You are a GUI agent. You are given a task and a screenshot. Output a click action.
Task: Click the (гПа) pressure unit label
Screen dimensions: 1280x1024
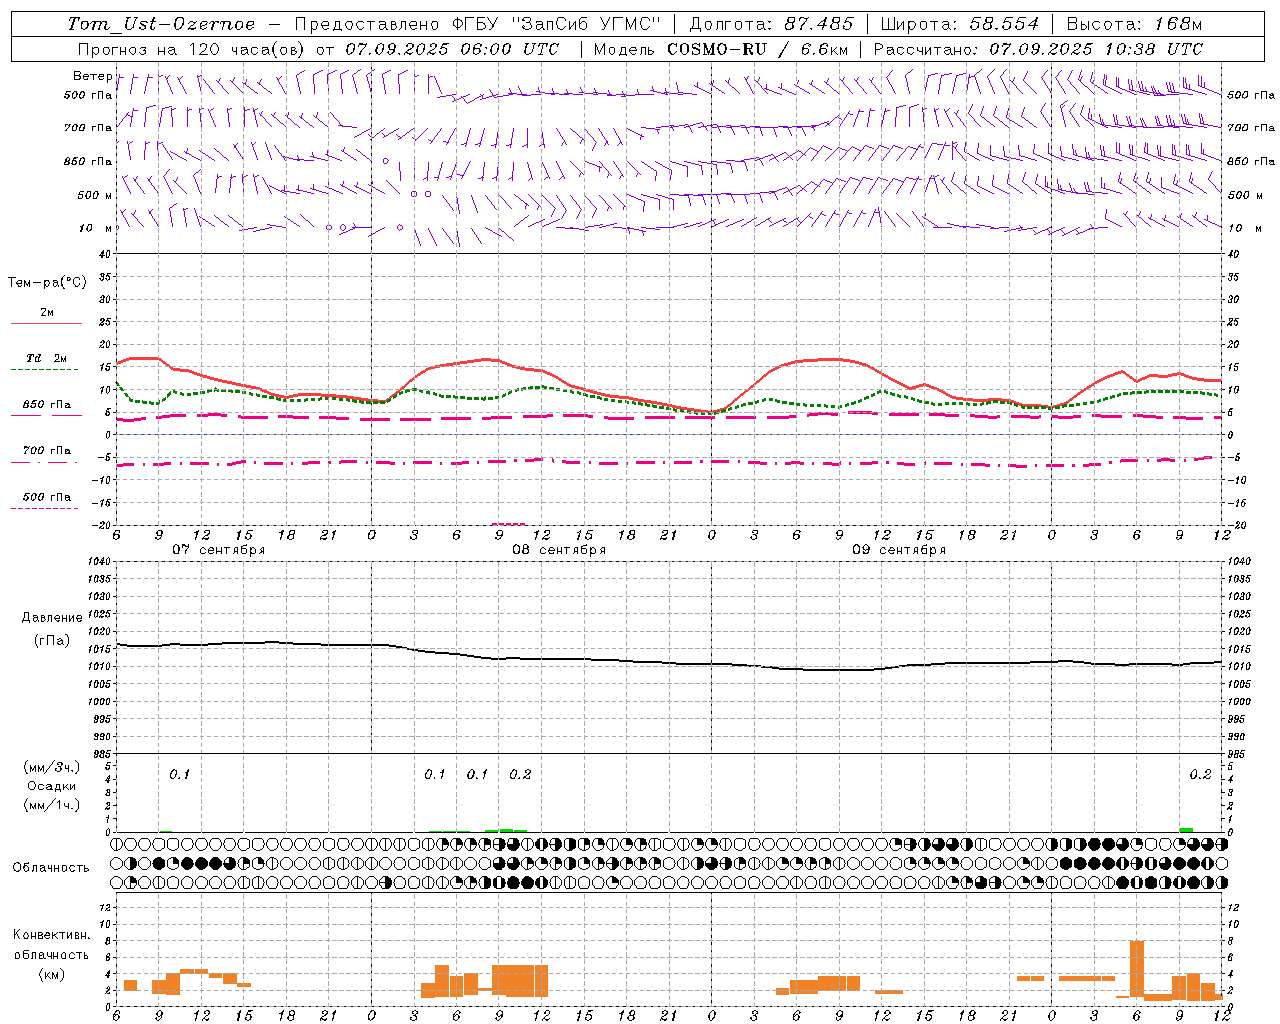[52, 641]
